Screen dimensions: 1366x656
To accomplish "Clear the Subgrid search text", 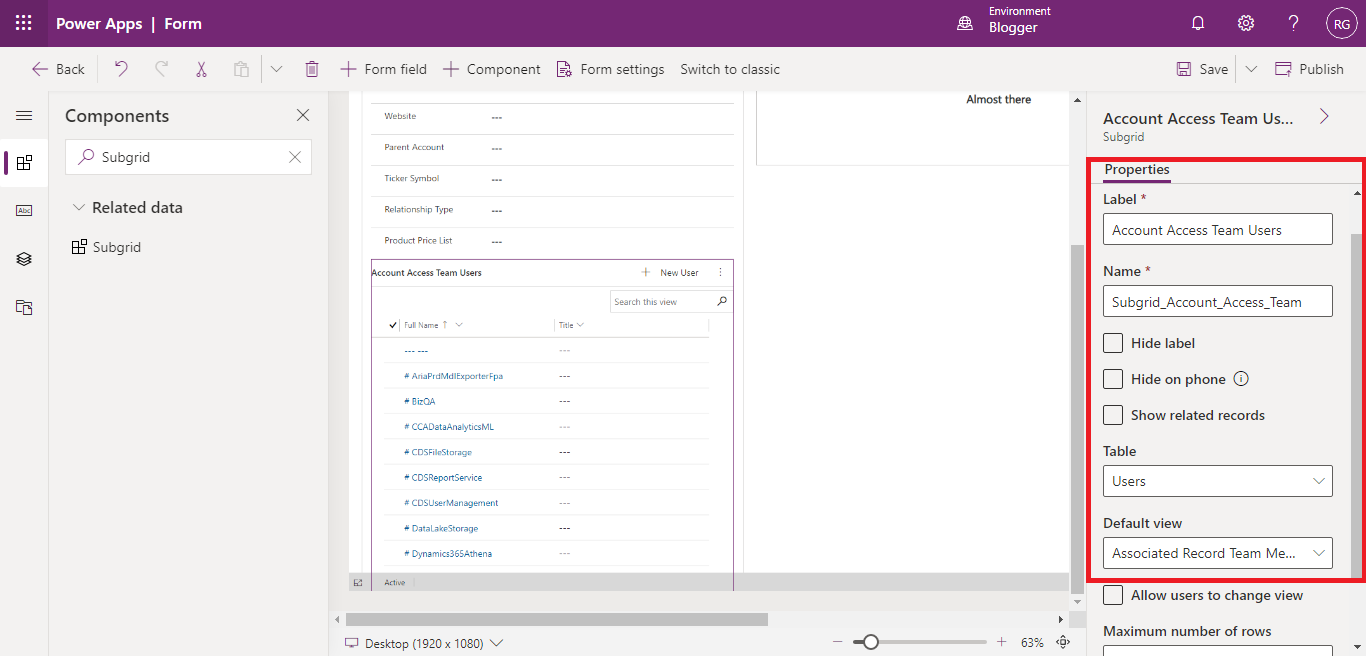I will coord(295,157).
